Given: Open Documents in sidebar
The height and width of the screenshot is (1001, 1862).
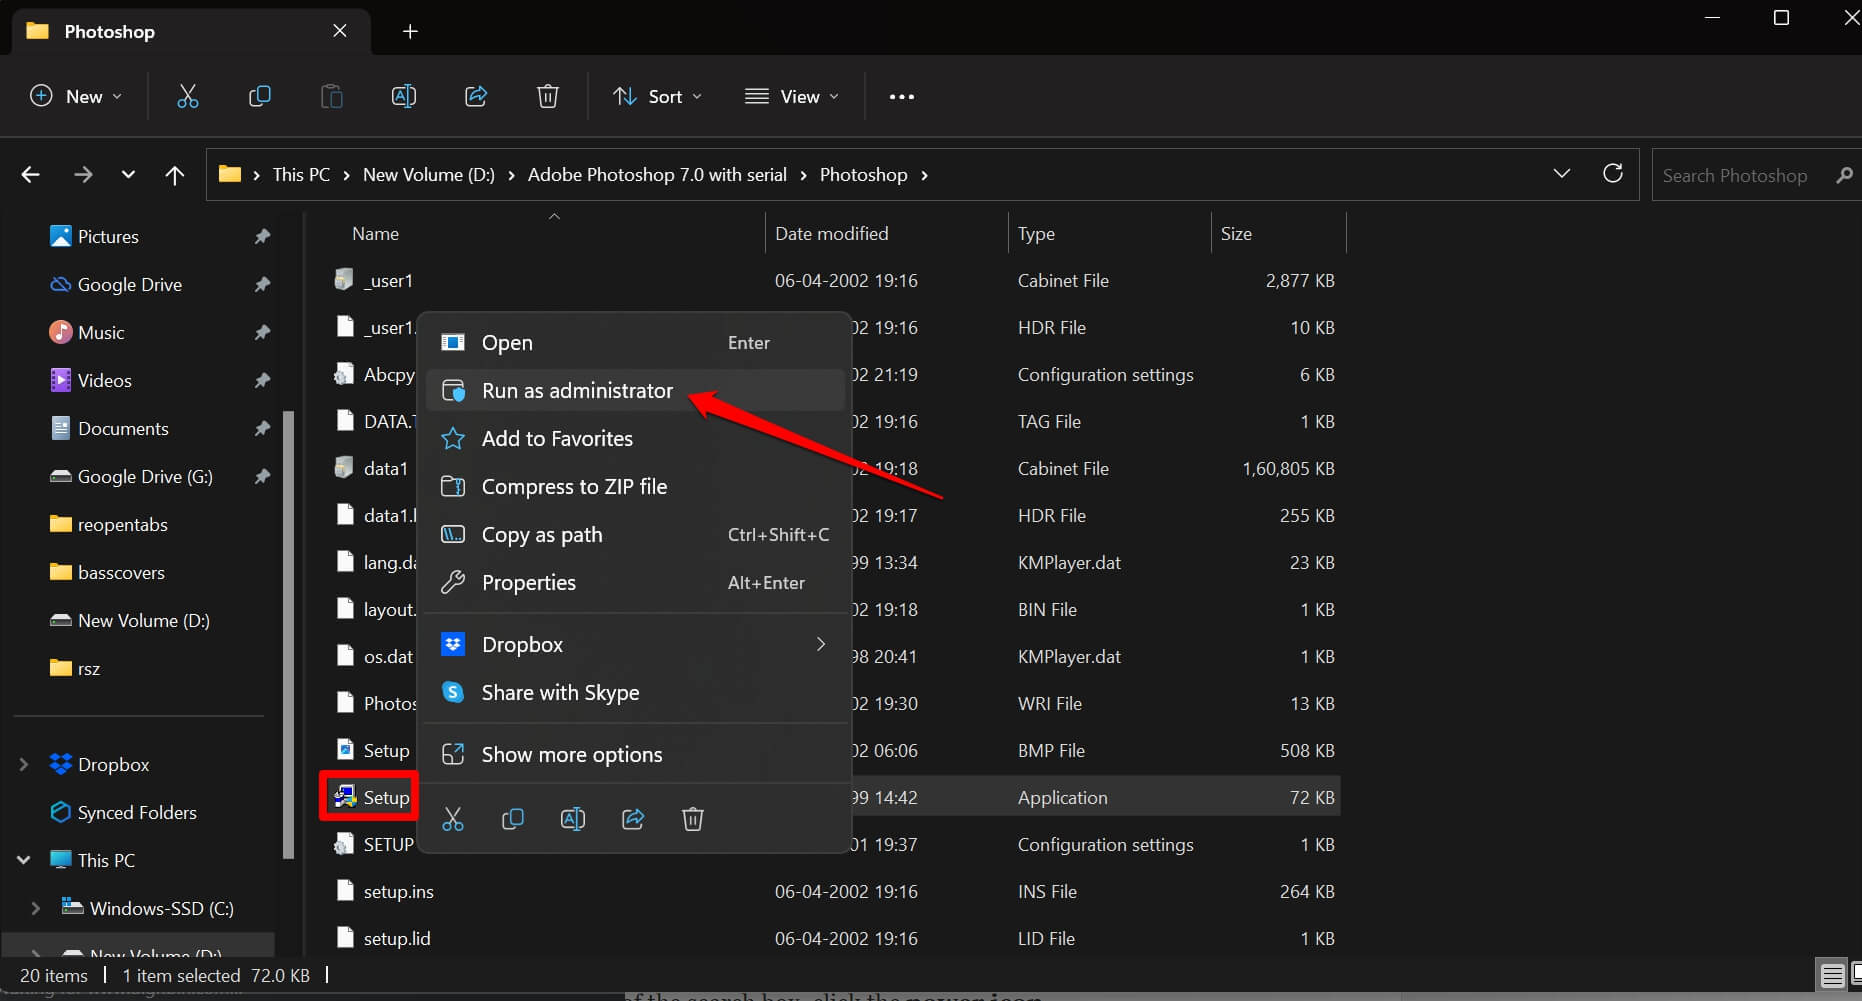Looking at the screenshot, I should click(123, 429).
